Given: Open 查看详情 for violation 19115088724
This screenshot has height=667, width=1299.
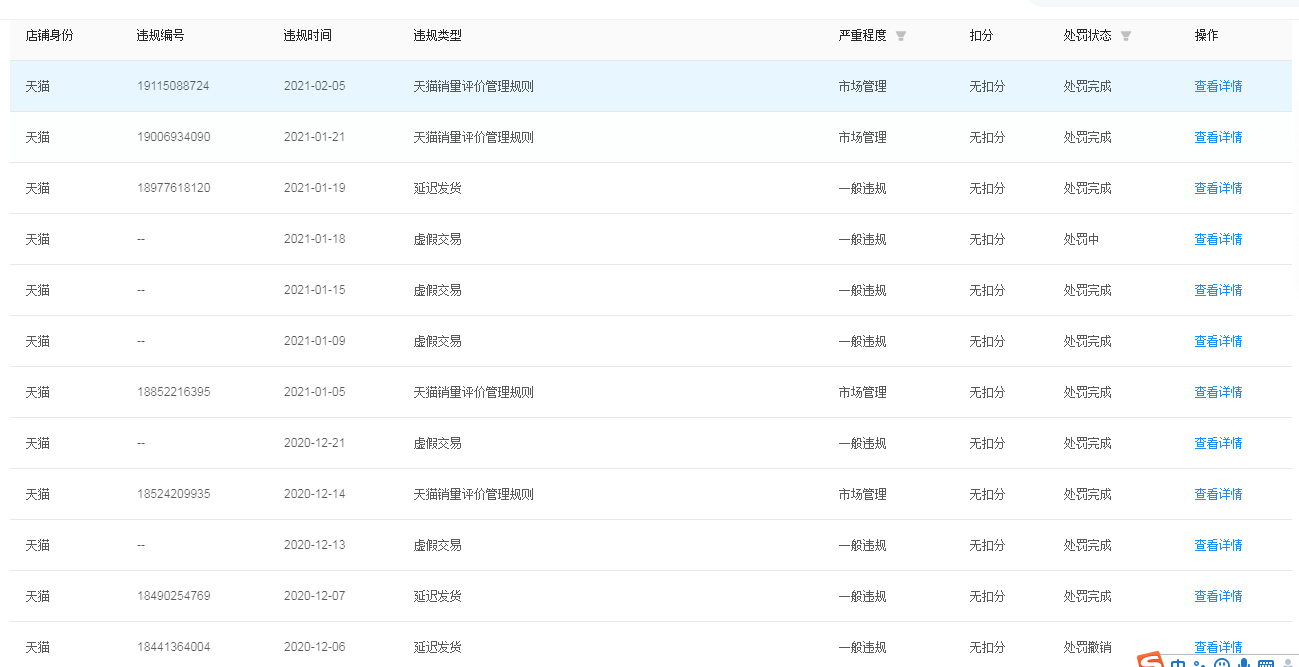Looking at the screenshot, I should point(1218,86).
